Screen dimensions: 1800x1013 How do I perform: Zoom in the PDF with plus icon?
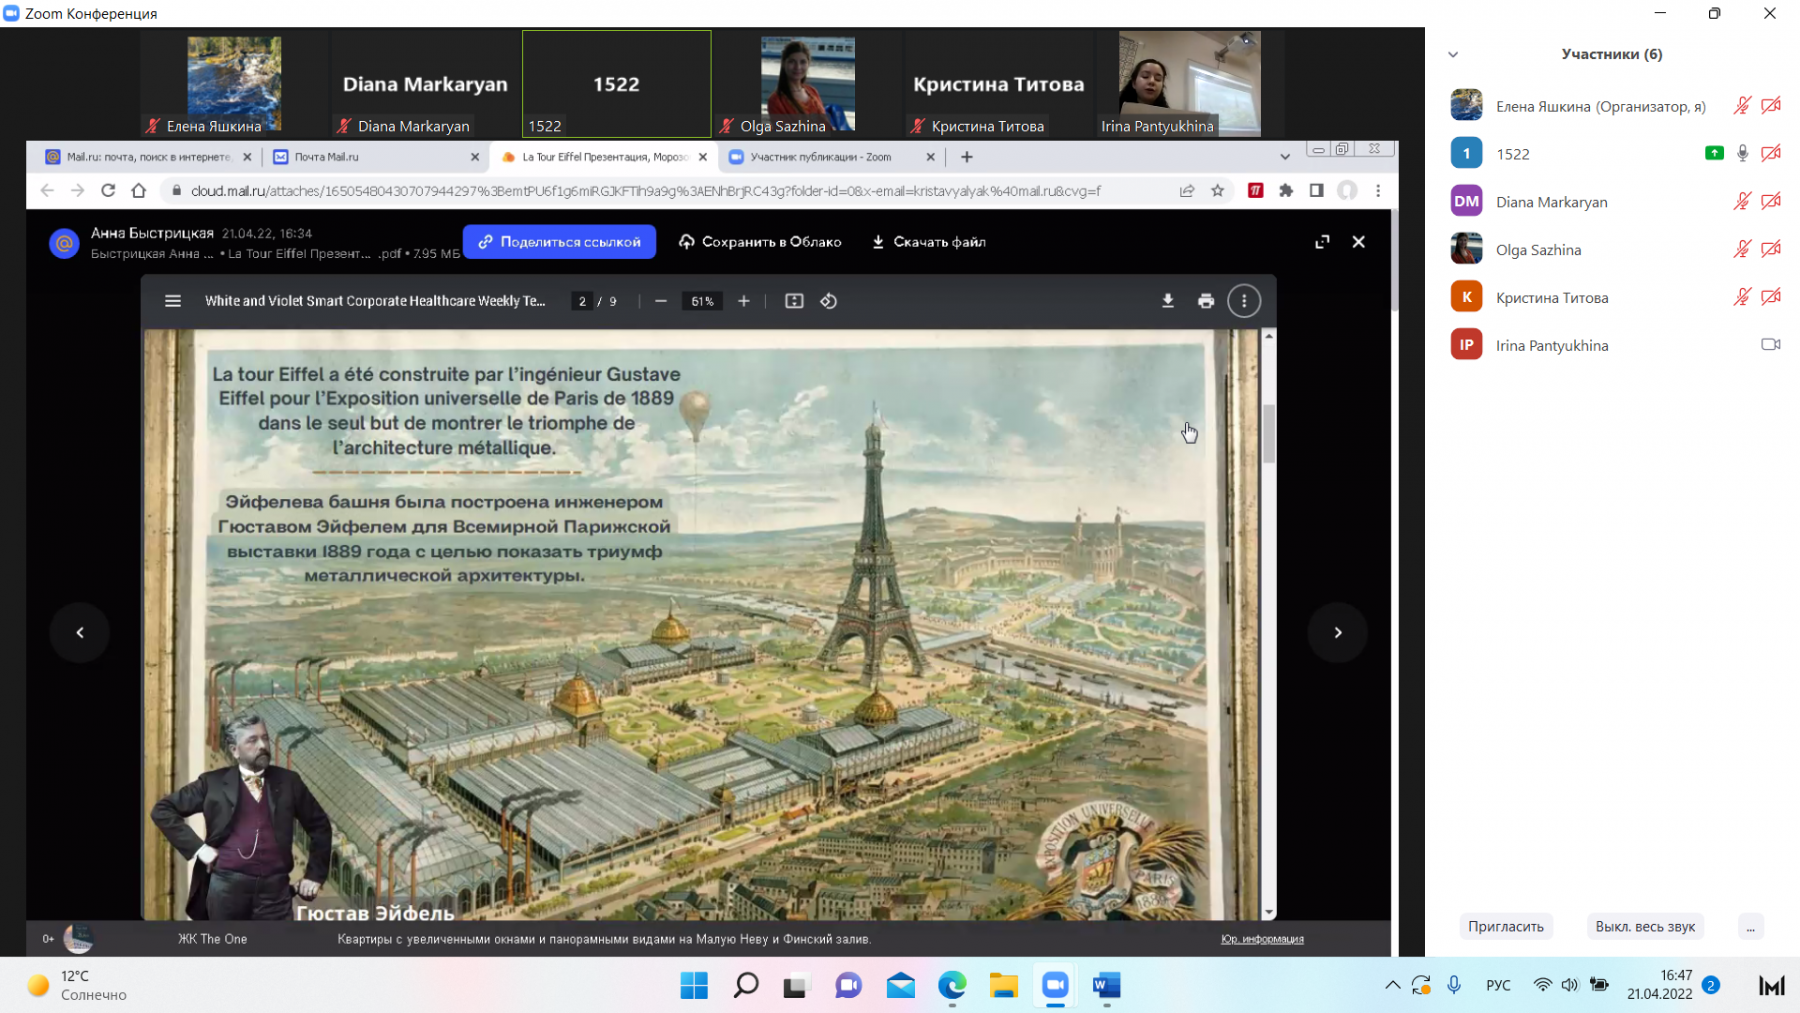(744, 301)
